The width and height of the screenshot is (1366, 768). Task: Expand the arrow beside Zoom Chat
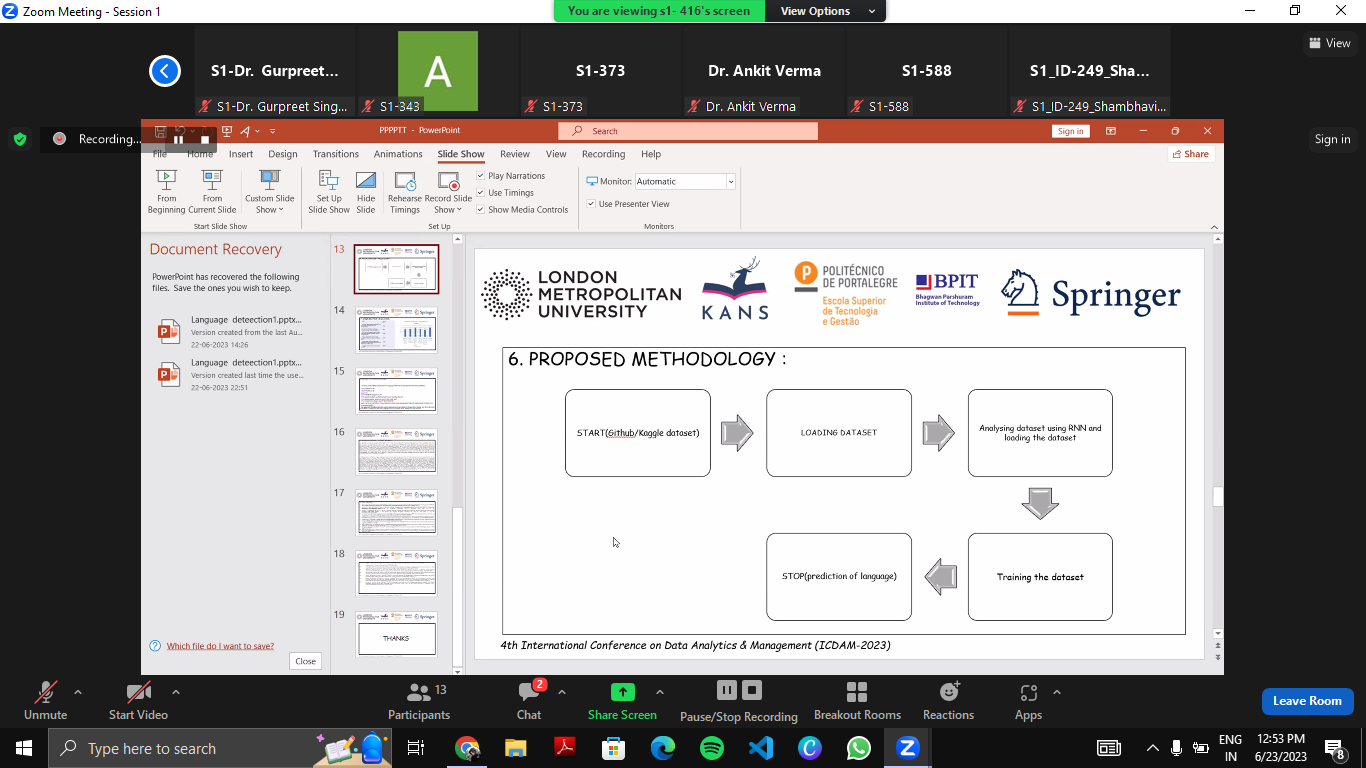562,692
